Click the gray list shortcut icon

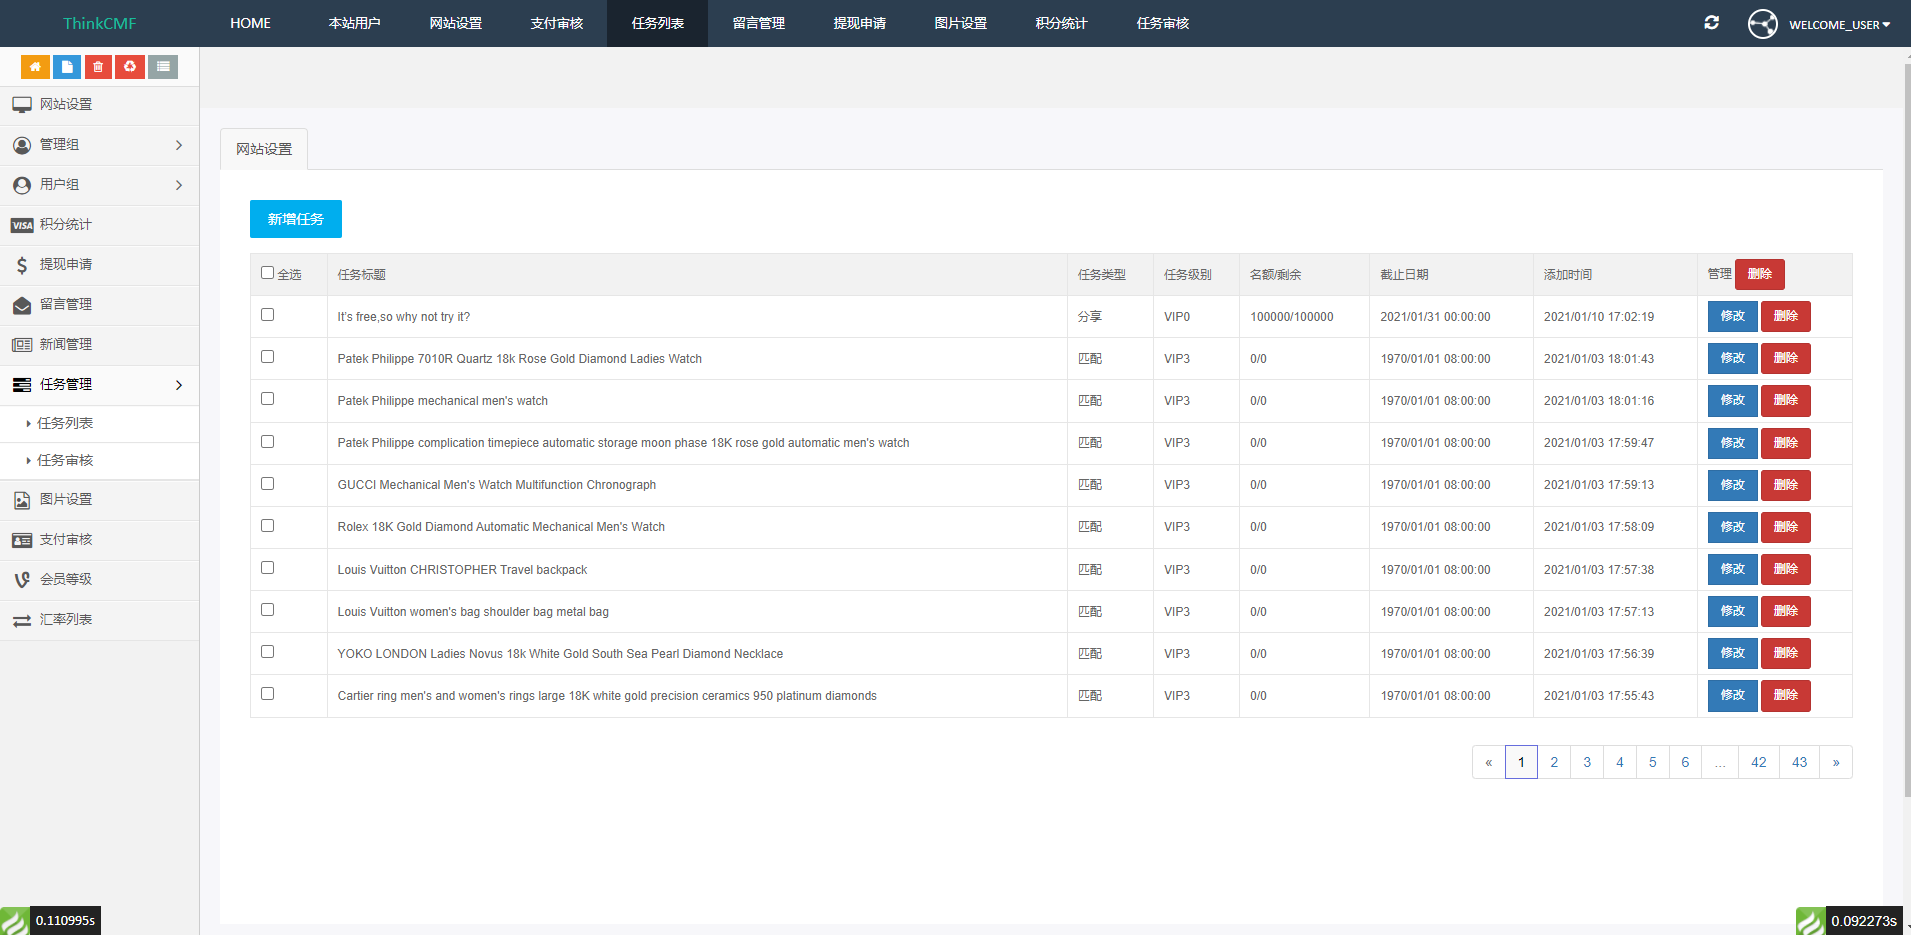pyautogui.click(x=163, y=67)
